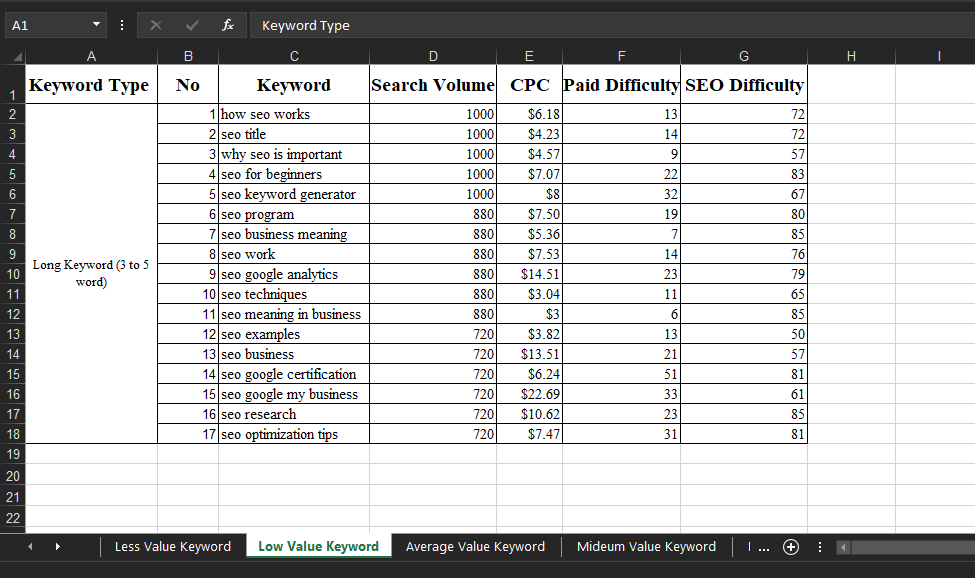Click the Insert Function (fx) icon
The image size is (975, 578).
click(227, 25)
